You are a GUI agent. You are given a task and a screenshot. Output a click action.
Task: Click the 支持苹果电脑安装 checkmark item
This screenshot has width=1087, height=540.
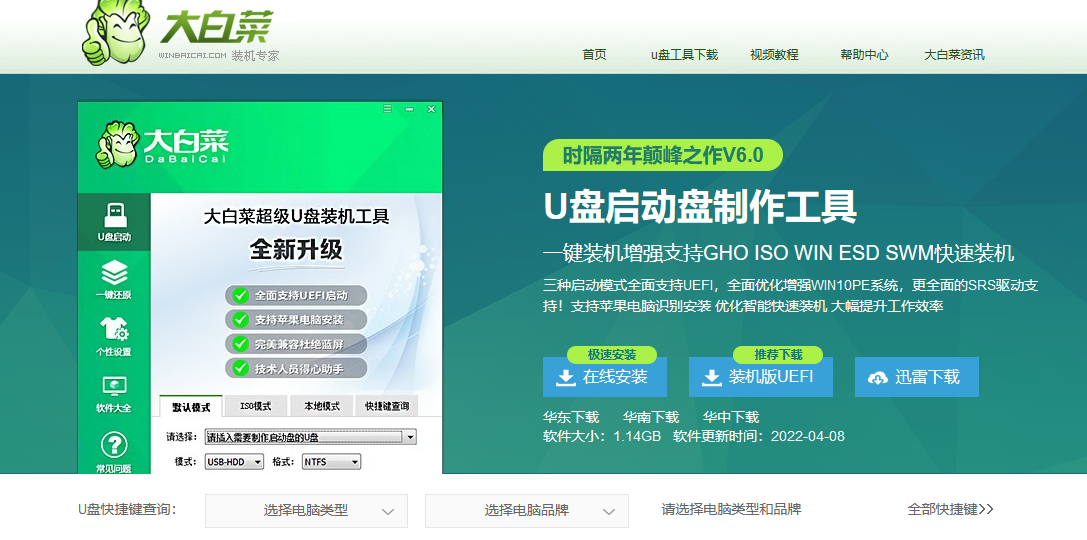tap(296, 320)
